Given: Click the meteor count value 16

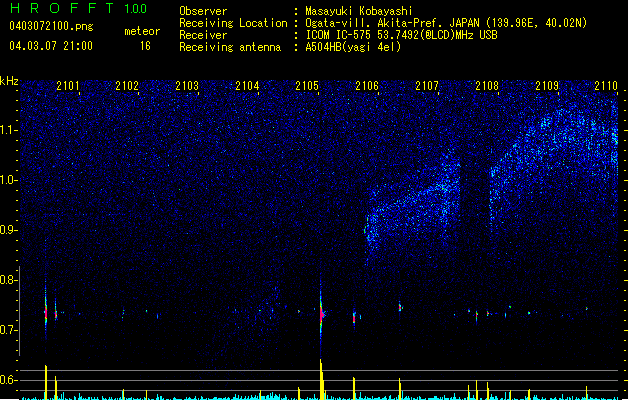Looking at the screenshot, I should (145, 46).
